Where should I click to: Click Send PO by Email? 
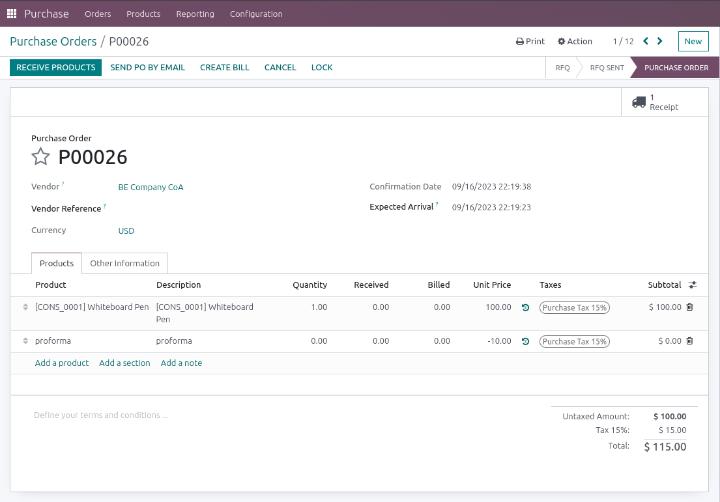147,68
